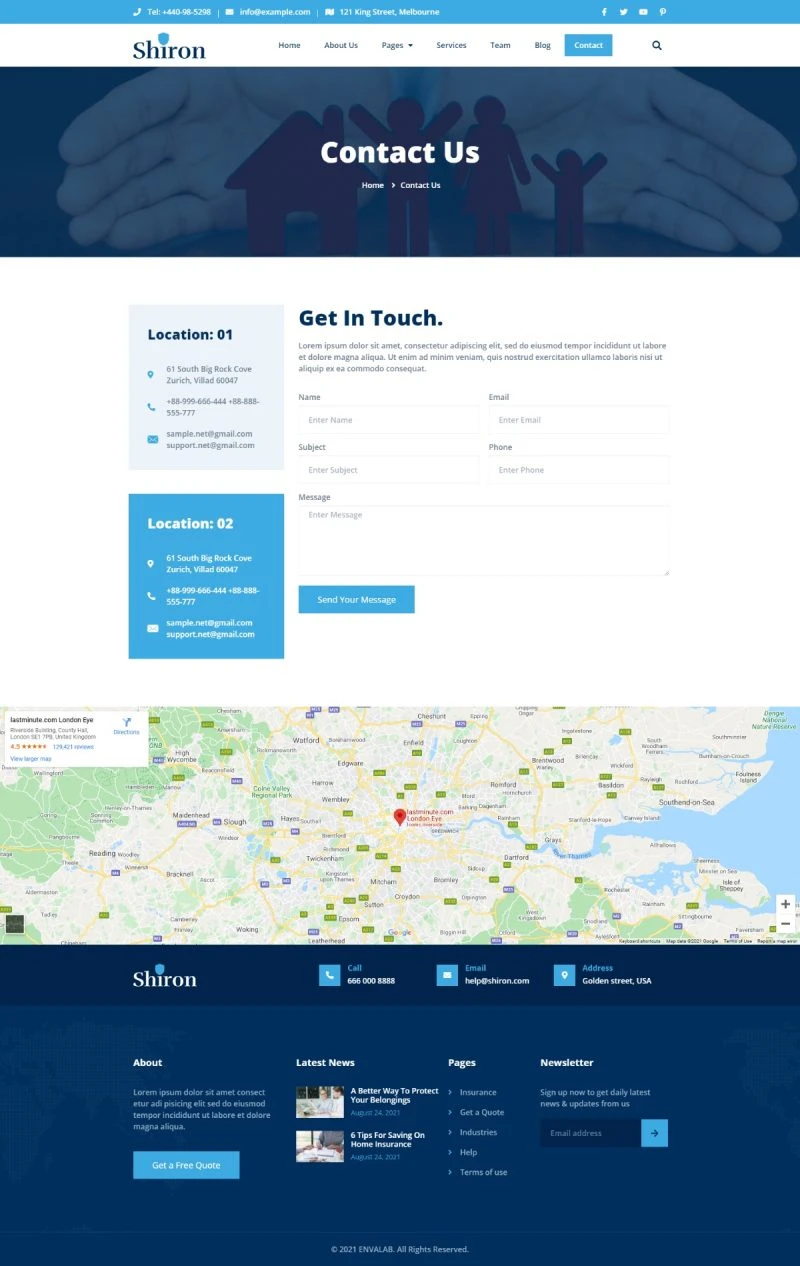
Task: Click the Get a Free Quote button
Action: pyautogui.click(x=186, y=1165)
